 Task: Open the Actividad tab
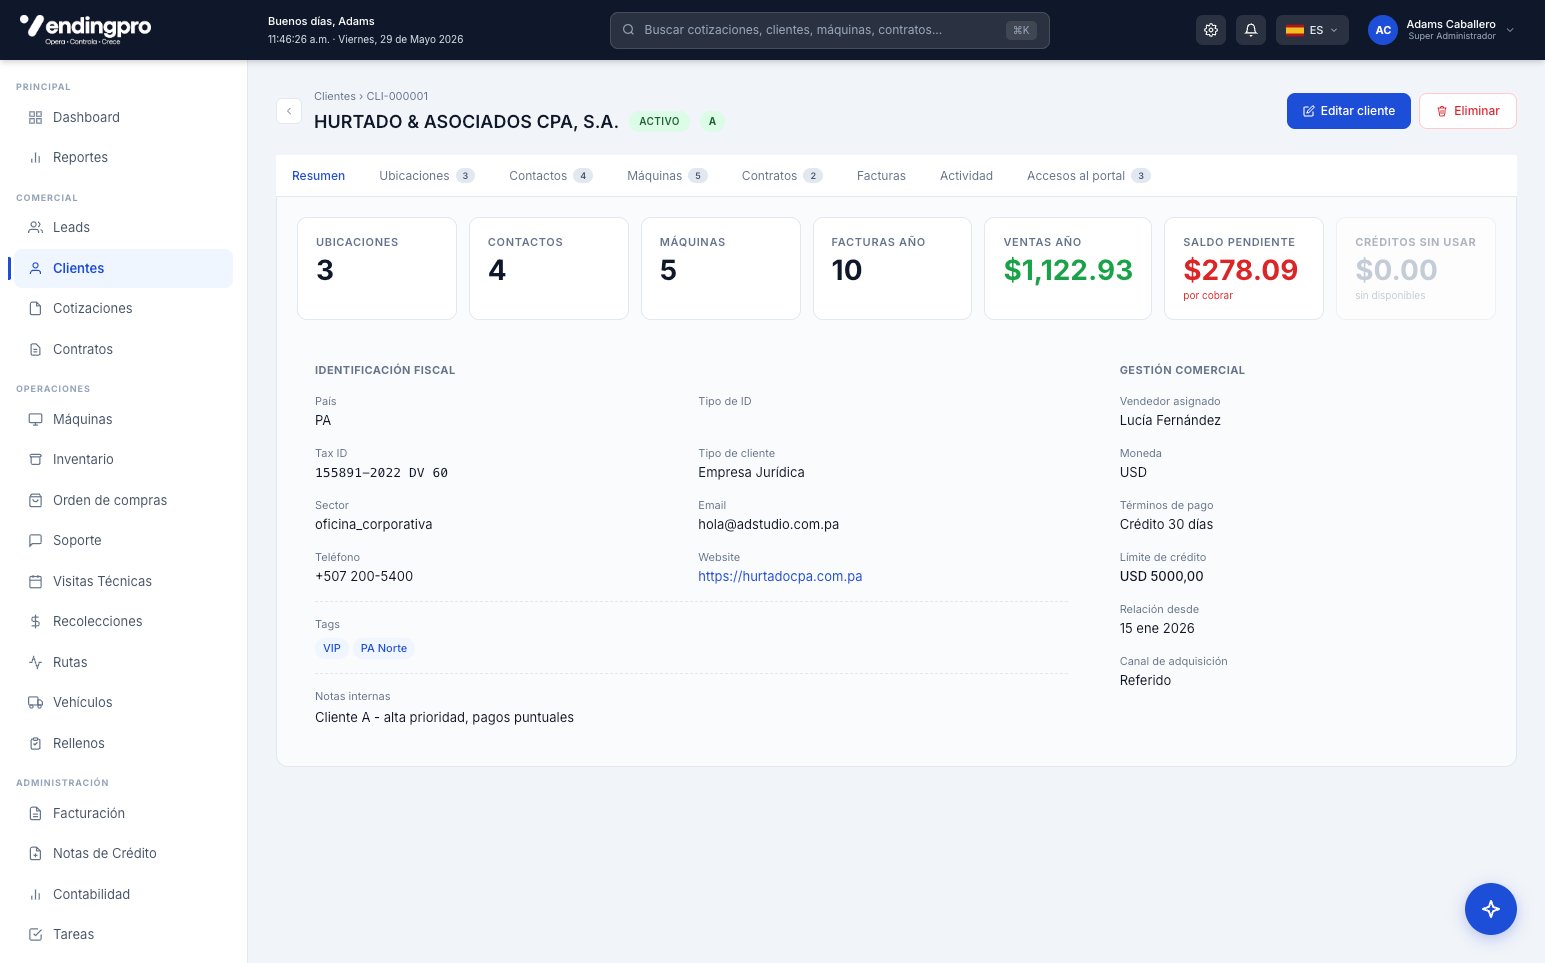point(966,176)
